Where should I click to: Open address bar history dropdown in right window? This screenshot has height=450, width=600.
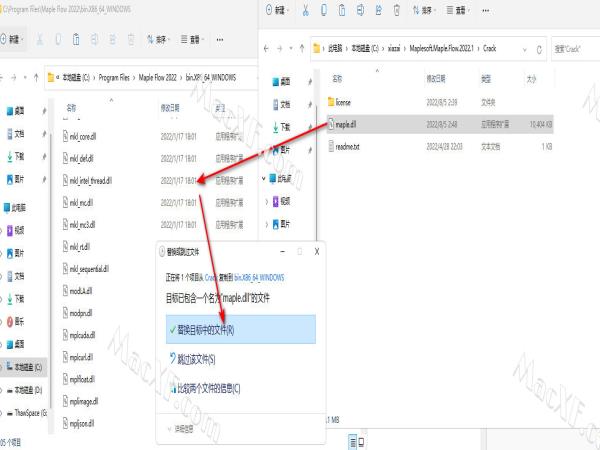point(525,49)
